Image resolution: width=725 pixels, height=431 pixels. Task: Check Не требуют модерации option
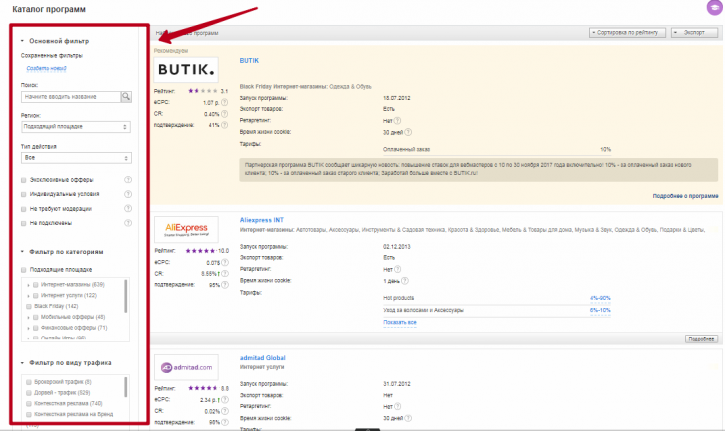click(x=24, y=209)
